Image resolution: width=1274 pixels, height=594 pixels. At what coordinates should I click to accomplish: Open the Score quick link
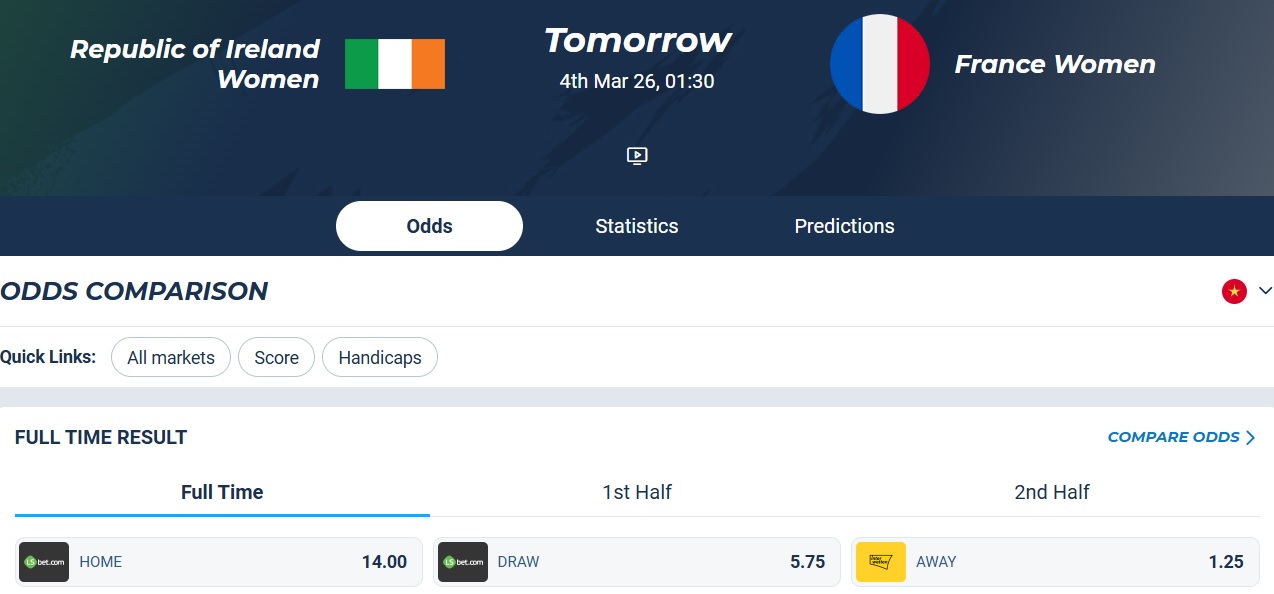(x=276, y=357)
